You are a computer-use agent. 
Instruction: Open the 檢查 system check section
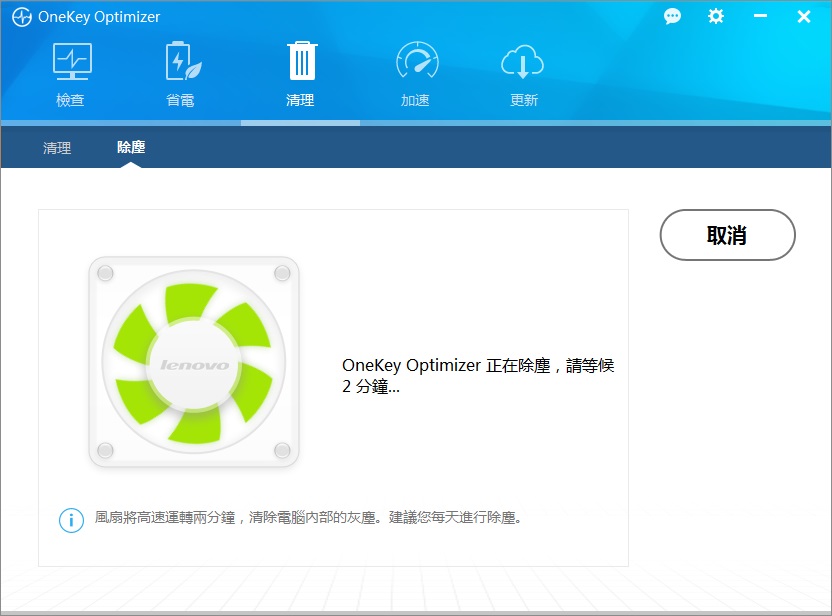point(71,75)
